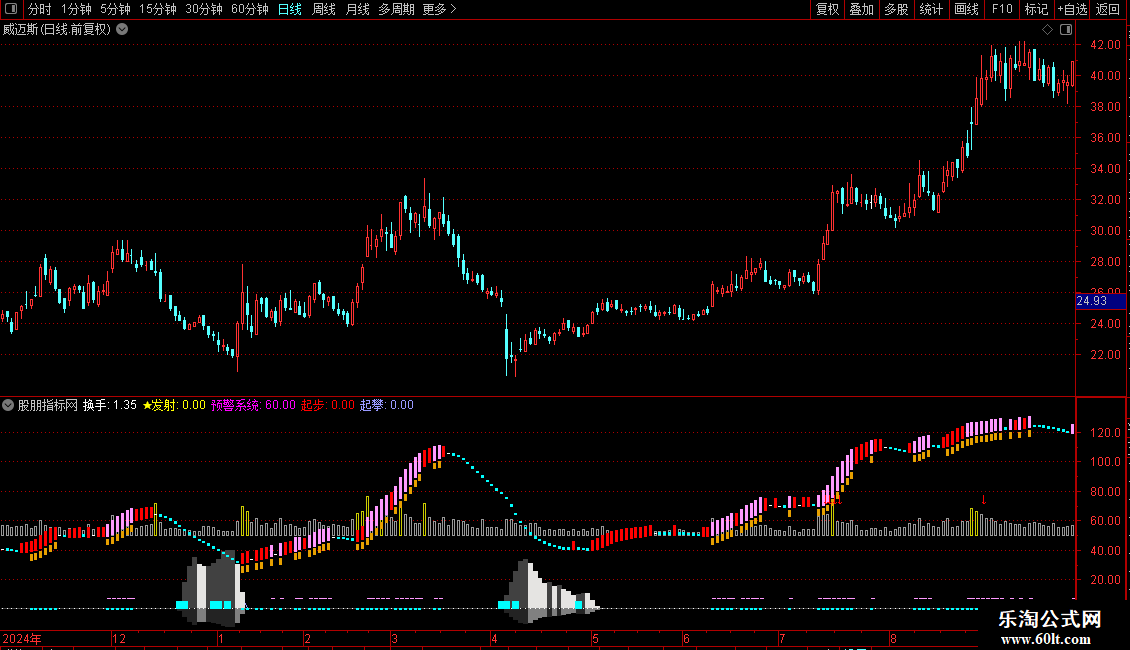
Task: Open the 股朋指标网 indicator dropdown circle
Action: [x=8, y=405]
